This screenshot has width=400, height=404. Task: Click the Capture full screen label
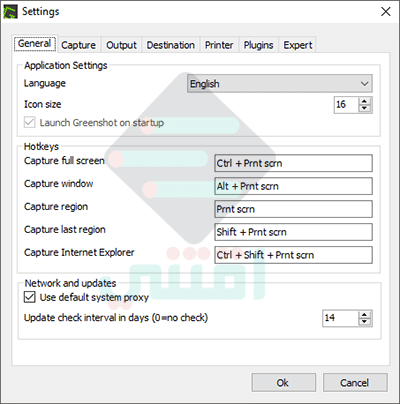(64, 161)
